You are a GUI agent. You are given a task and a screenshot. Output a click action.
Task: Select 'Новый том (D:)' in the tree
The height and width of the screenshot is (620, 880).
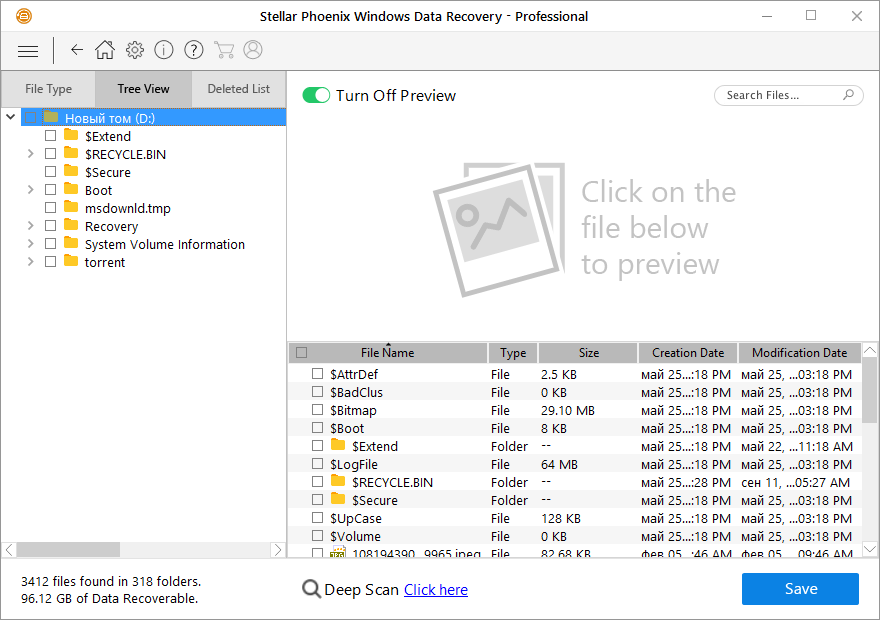110,118
